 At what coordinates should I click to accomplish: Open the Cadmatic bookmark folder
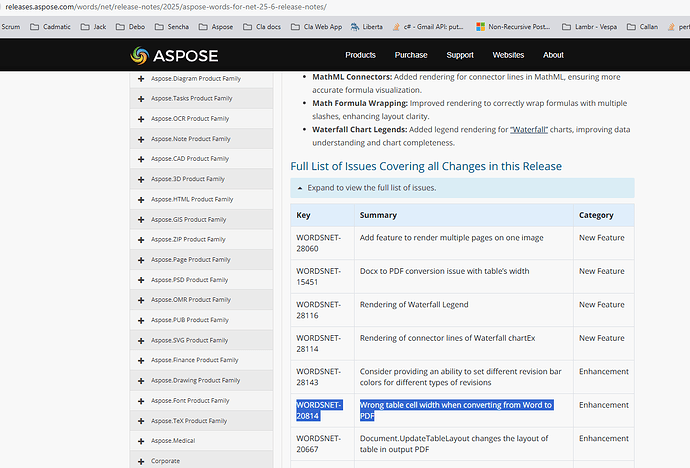pos(50,27)
